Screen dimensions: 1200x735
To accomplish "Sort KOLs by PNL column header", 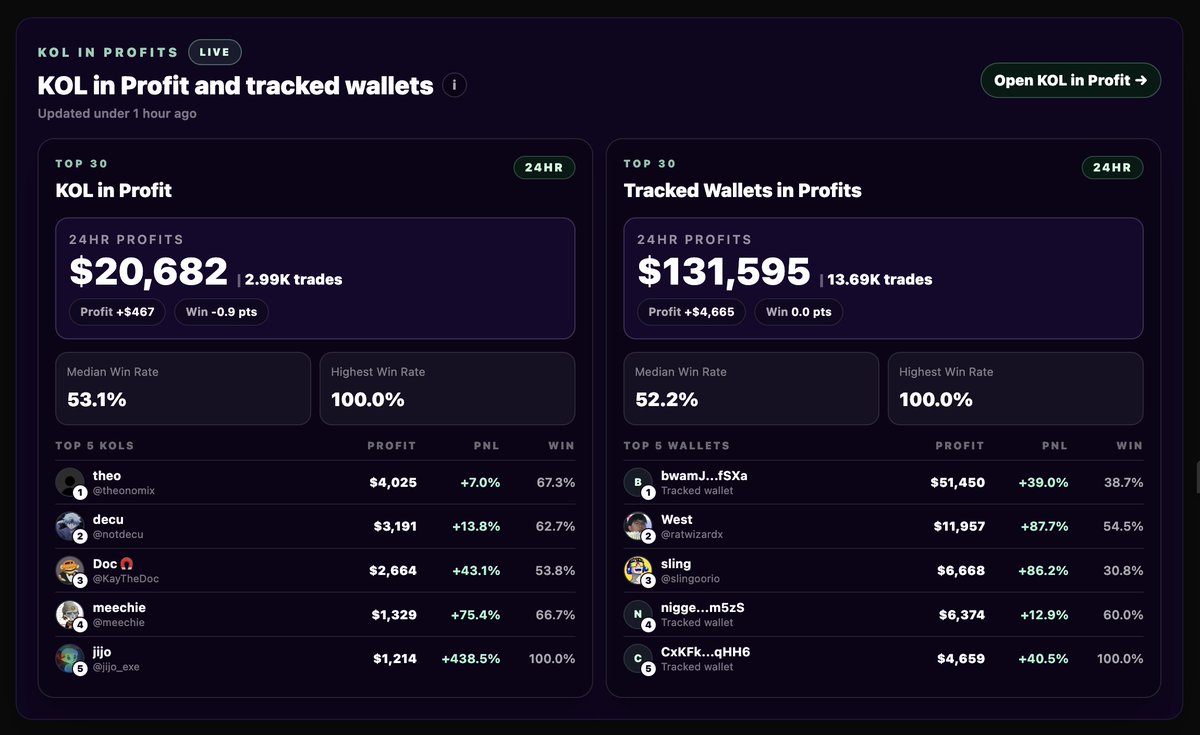I will (x=487, y=446).
